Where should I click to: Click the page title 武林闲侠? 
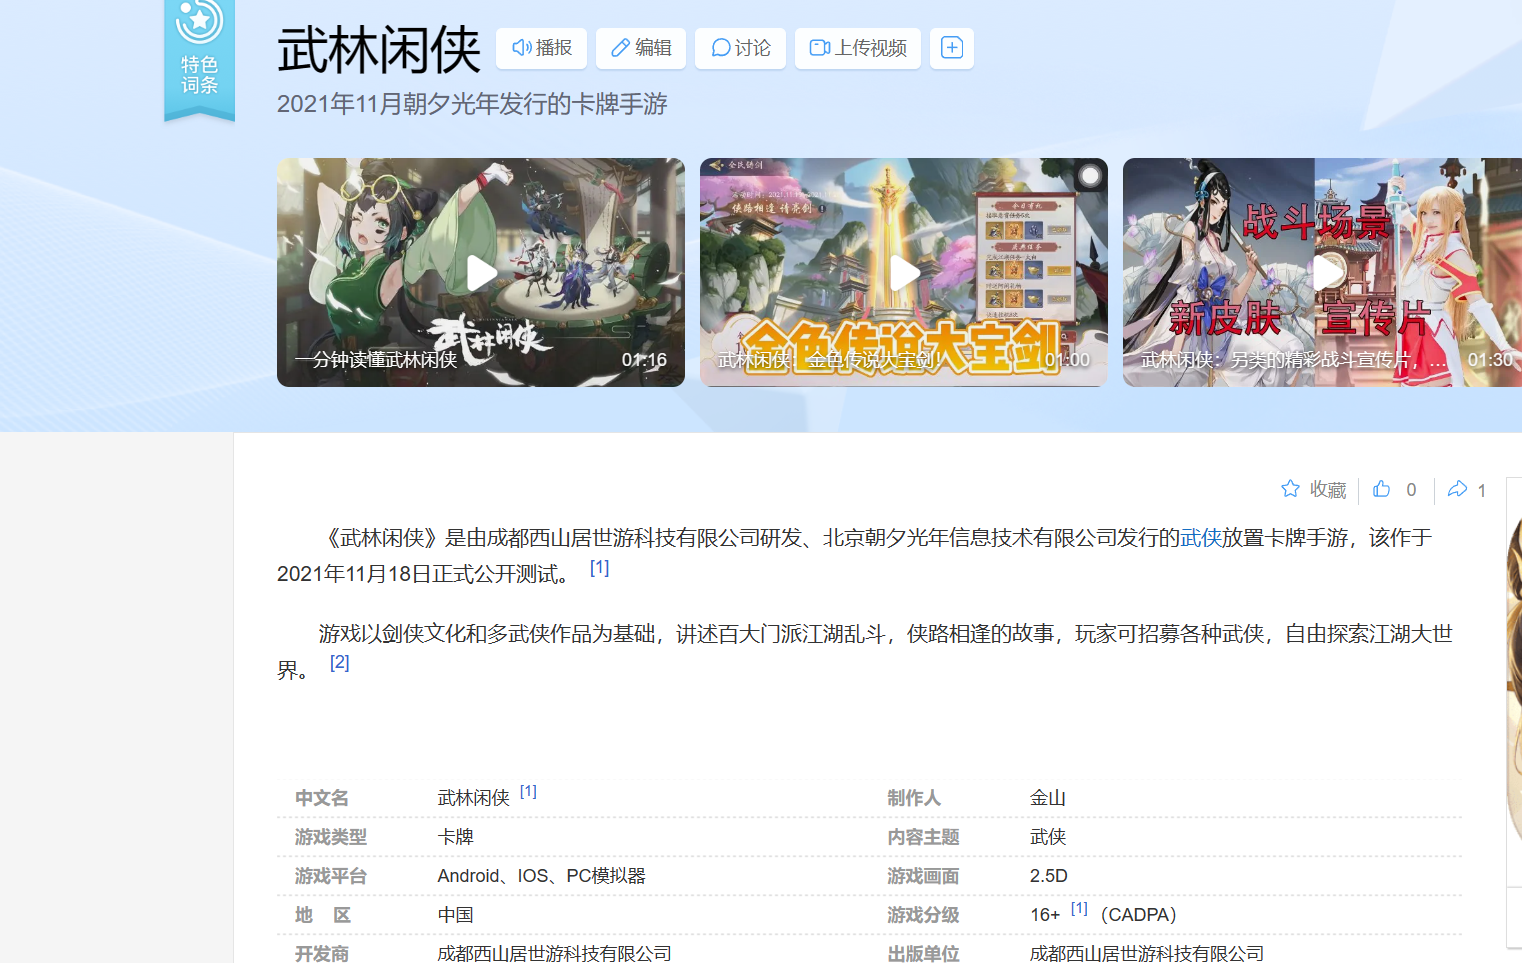click(x=379, y=50)
